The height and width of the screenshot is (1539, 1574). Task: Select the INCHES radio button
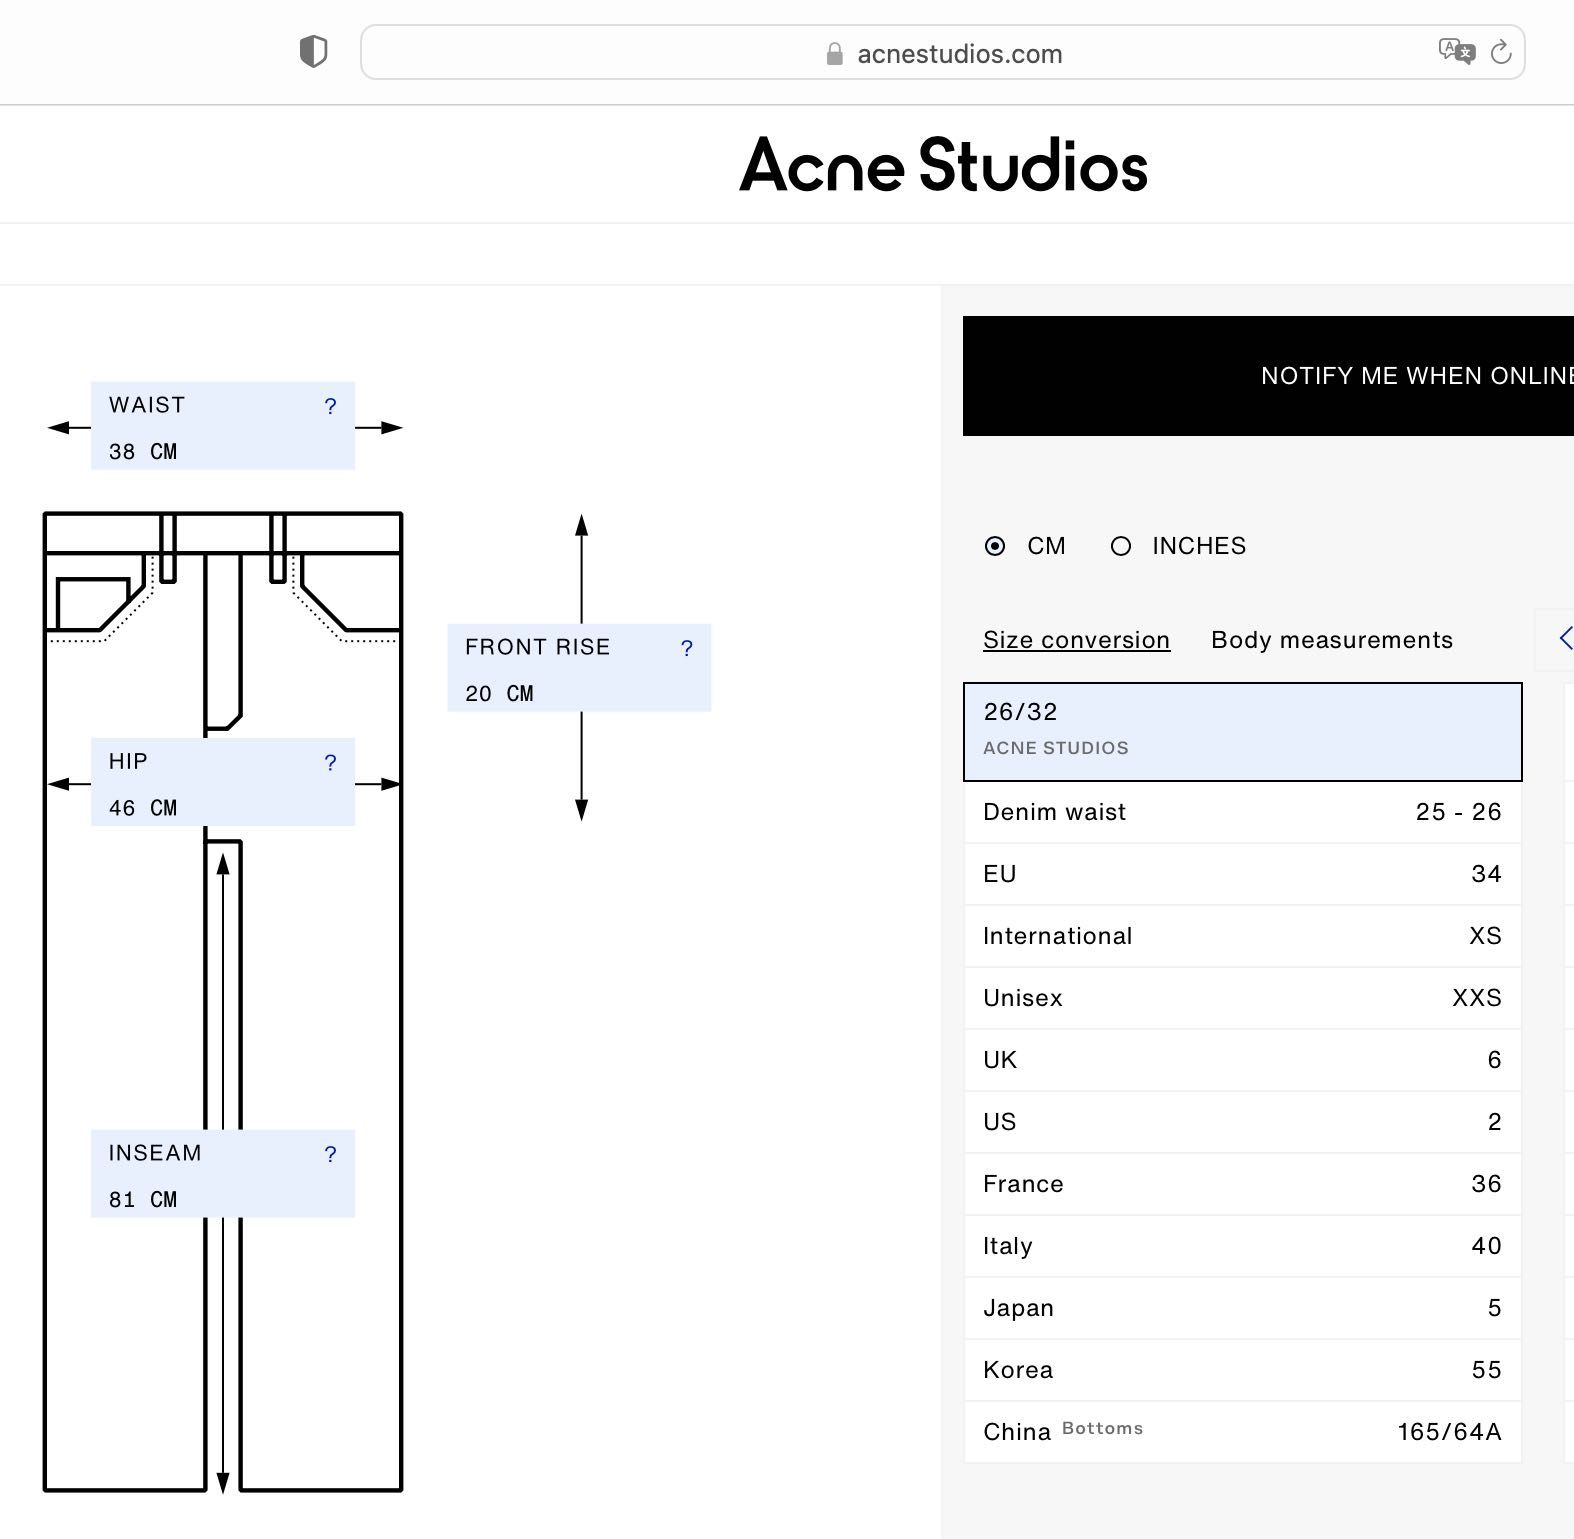coord(1121,546)
